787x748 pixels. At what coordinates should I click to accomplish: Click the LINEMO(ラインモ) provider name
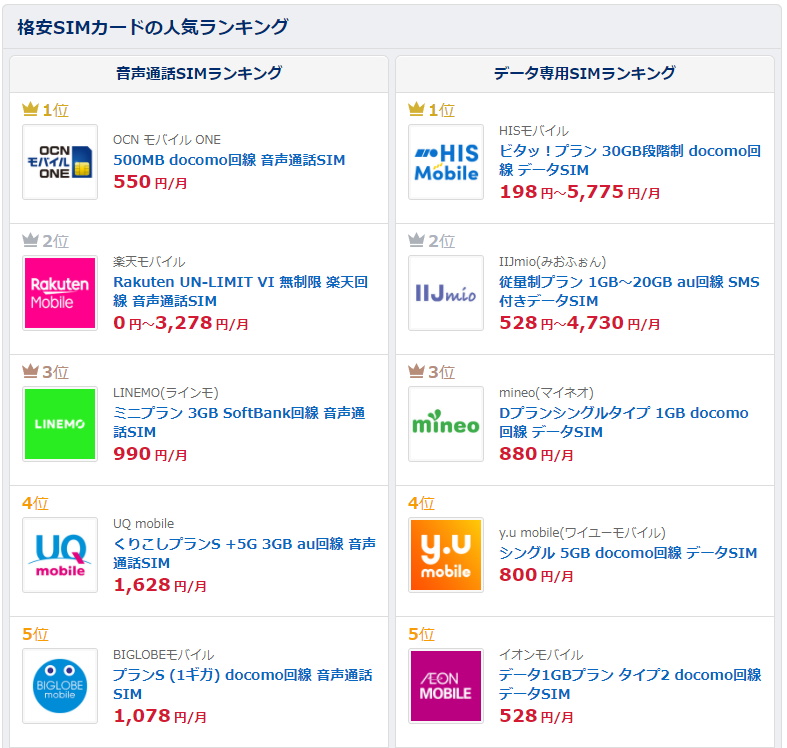[x=166, y=393]
